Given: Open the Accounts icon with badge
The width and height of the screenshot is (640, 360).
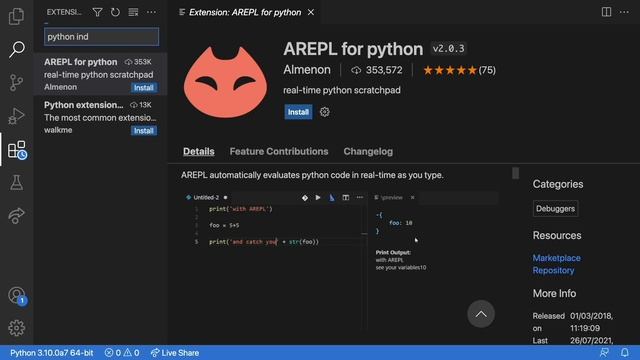Looking at the screenshot, I should click(x=16, y=296).
